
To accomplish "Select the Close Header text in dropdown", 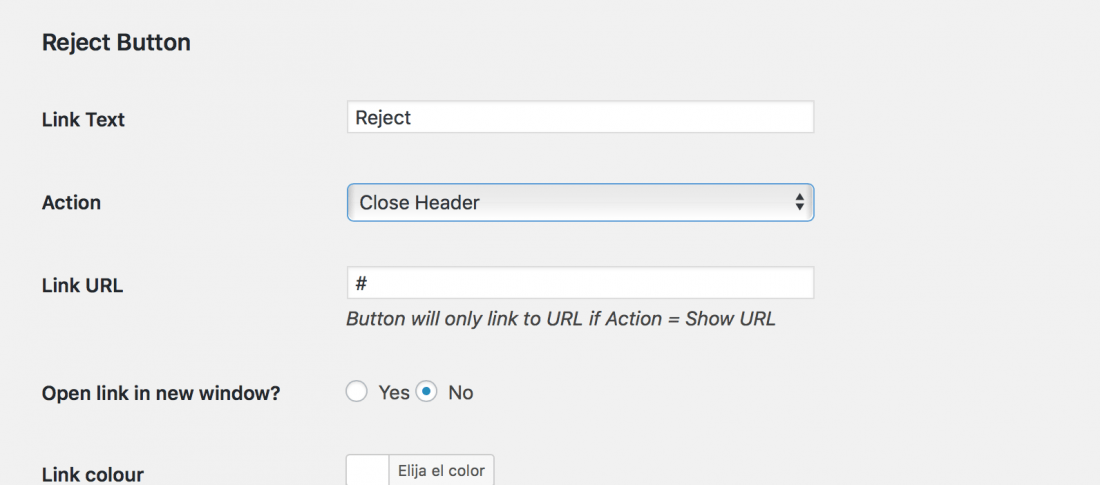I will point(420,203).
